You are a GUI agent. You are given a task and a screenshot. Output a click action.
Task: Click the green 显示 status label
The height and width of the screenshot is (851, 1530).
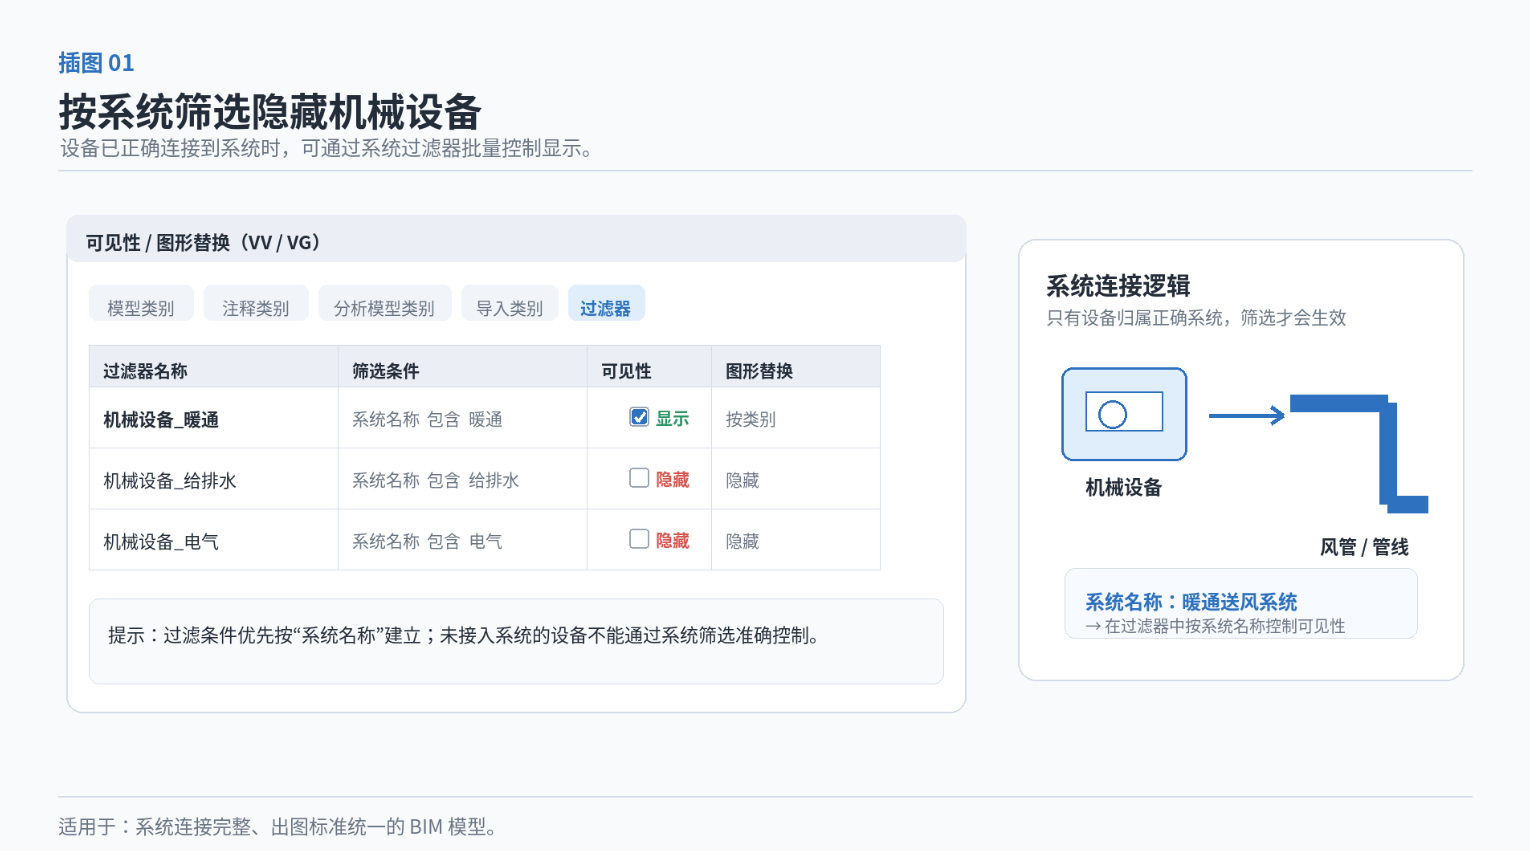click(x=673, y=419)
